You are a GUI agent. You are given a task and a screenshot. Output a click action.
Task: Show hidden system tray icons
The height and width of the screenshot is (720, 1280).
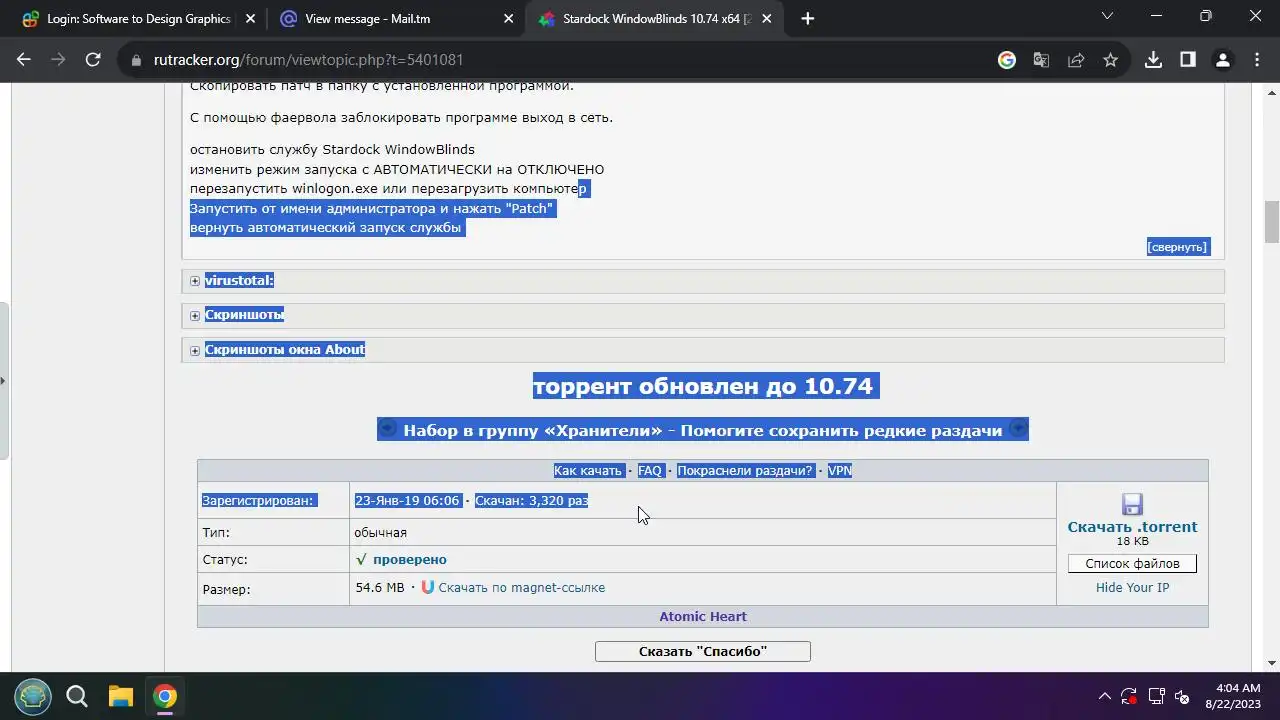[x=1105, y=696]
